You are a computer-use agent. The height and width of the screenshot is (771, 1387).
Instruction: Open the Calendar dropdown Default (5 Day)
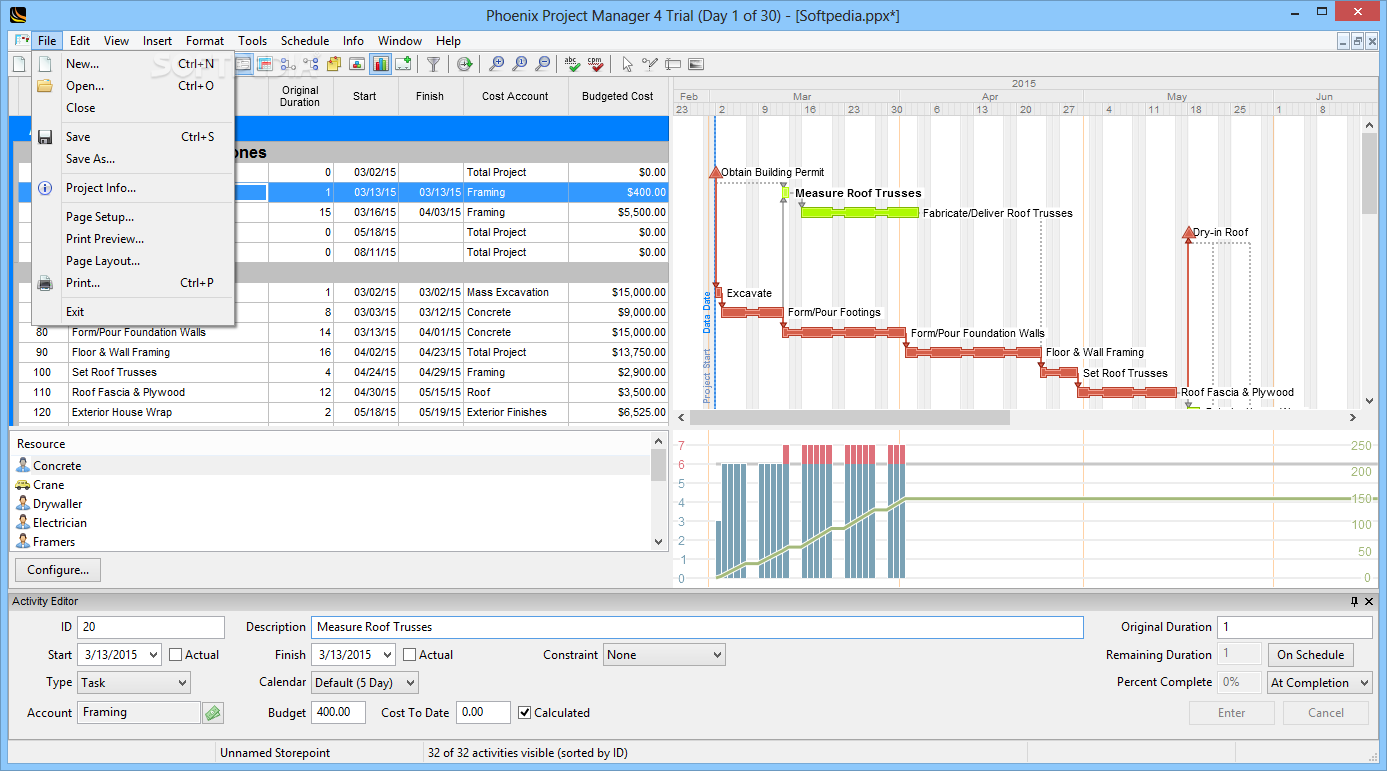point(364,683)
